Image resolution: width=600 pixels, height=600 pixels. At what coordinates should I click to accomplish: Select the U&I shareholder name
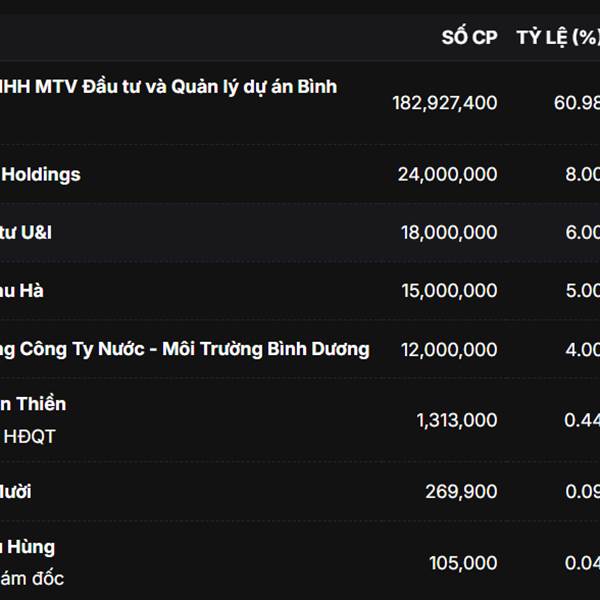(27, 233)
